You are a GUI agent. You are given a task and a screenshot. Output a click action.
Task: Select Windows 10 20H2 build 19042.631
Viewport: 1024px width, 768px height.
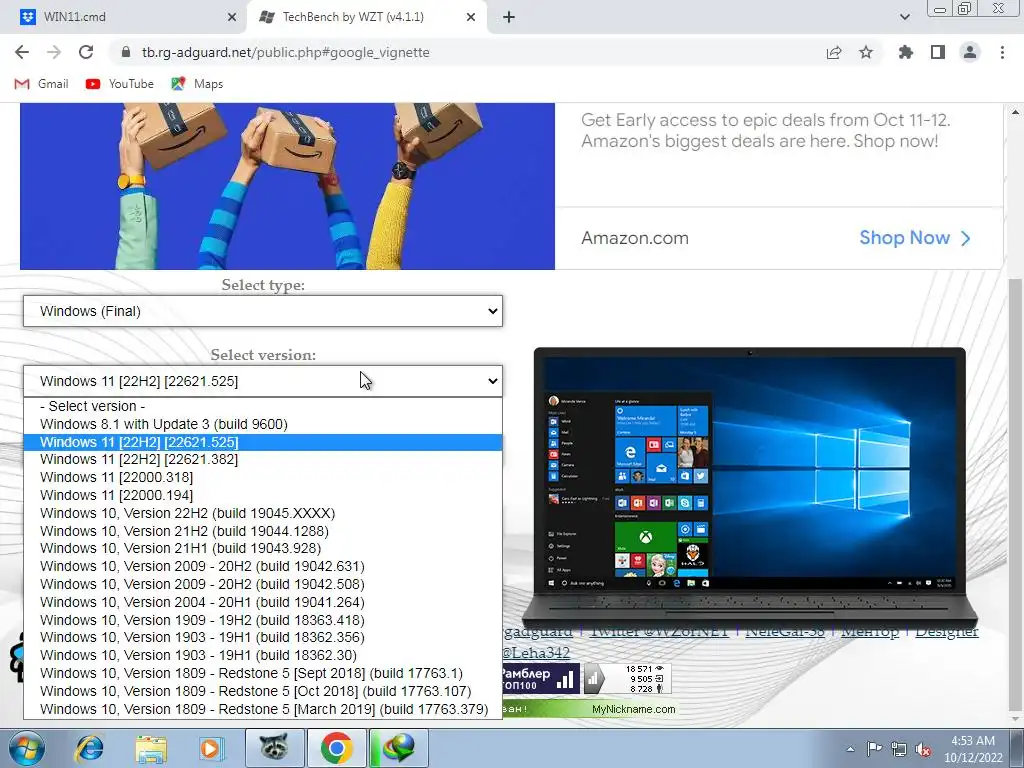click(x=263, y=566)
